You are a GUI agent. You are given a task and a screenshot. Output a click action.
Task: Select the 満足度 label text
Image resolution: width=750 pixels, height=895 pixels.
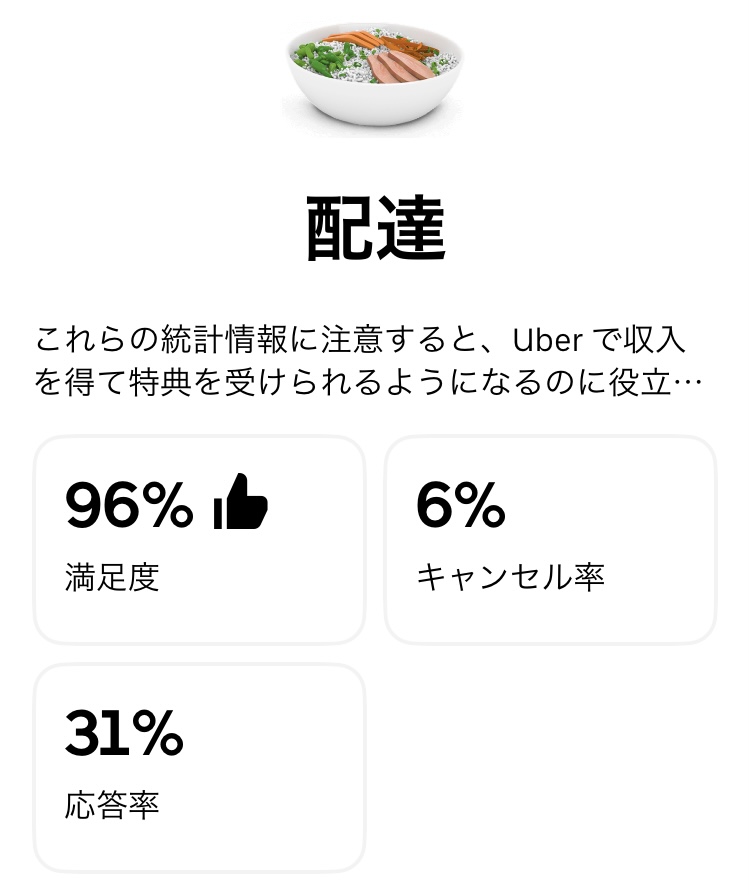pyautogui.click(x=112, y=578)
